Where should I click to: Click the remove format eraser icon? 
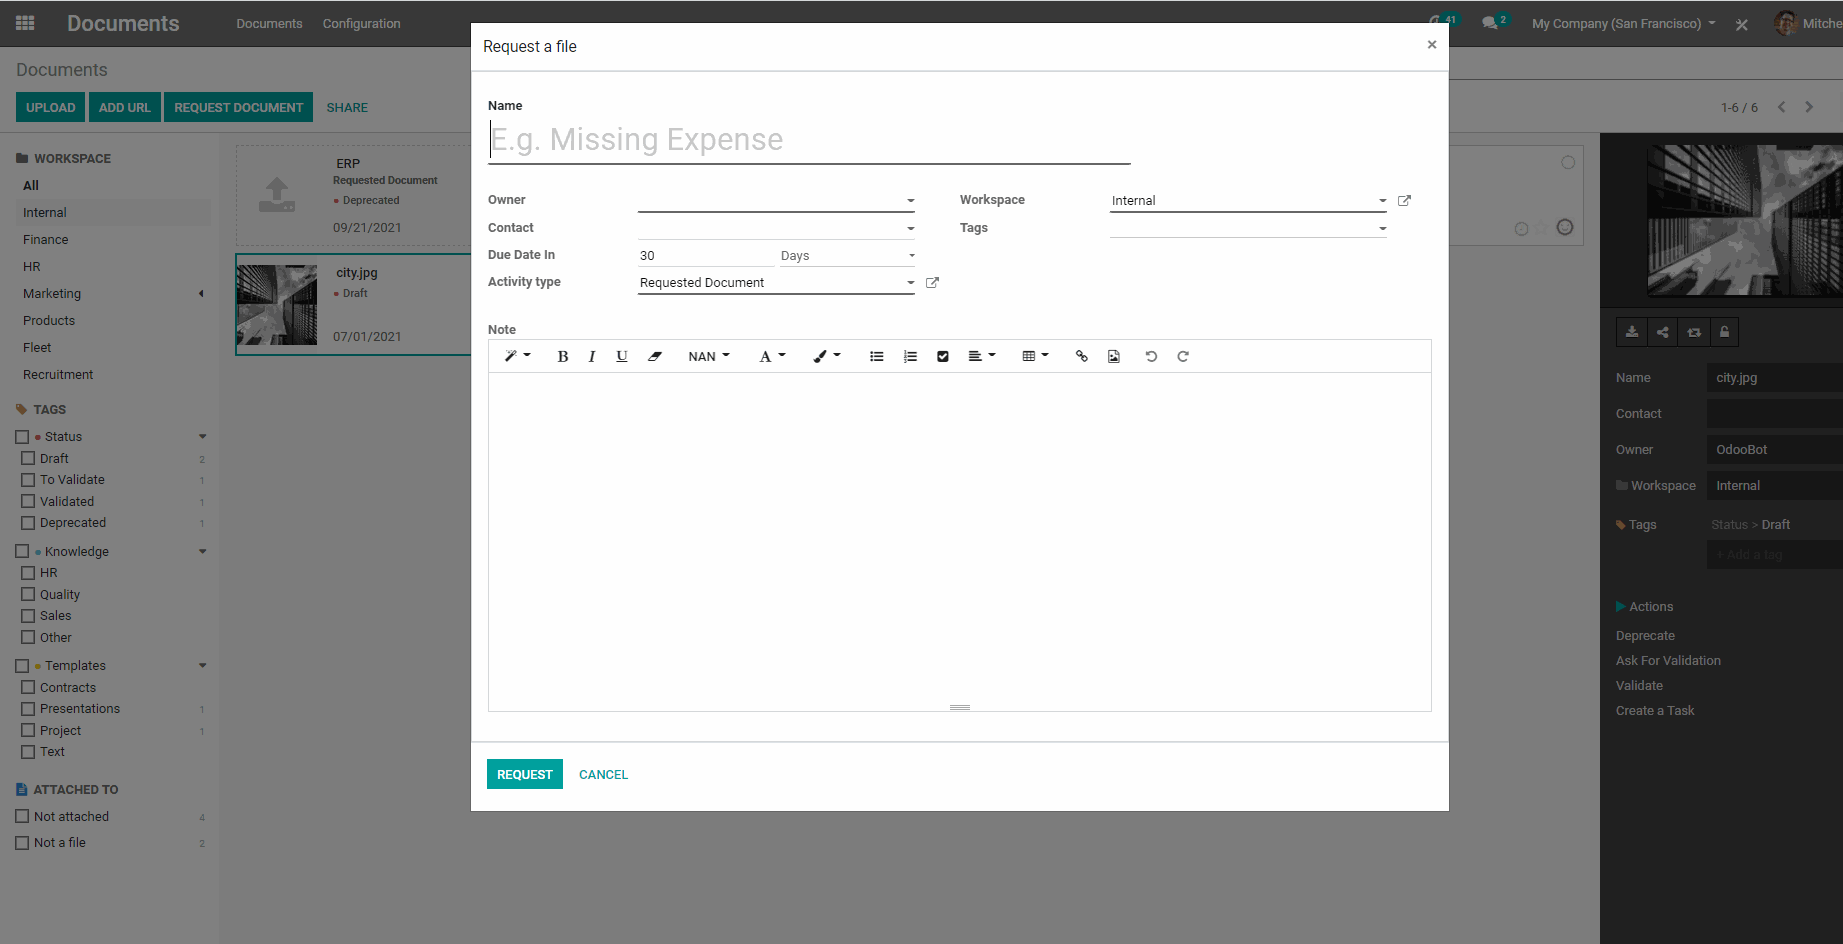[655, 356]
